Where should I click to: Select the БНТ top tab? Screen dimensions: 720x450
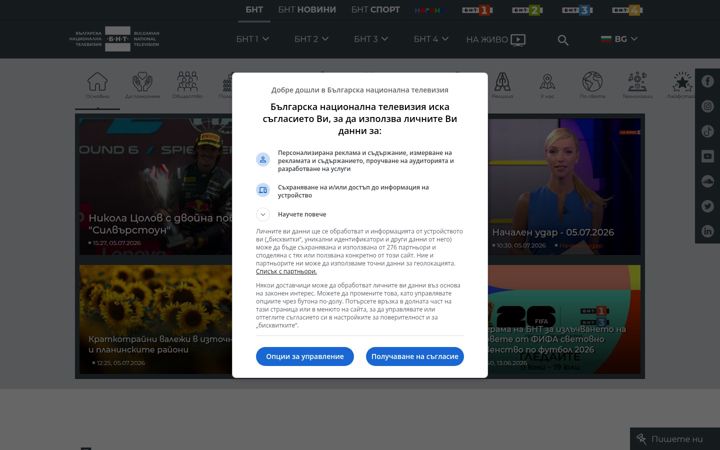254,10
